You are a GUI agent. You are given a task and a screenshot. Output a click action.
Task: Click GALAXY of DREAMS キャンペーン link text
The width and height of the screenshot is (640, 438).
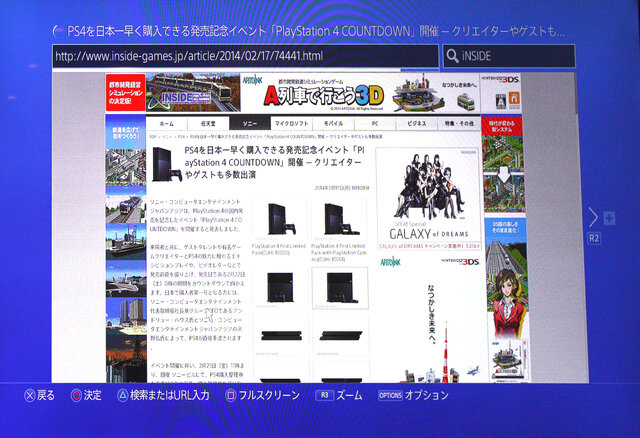(429, 246)
